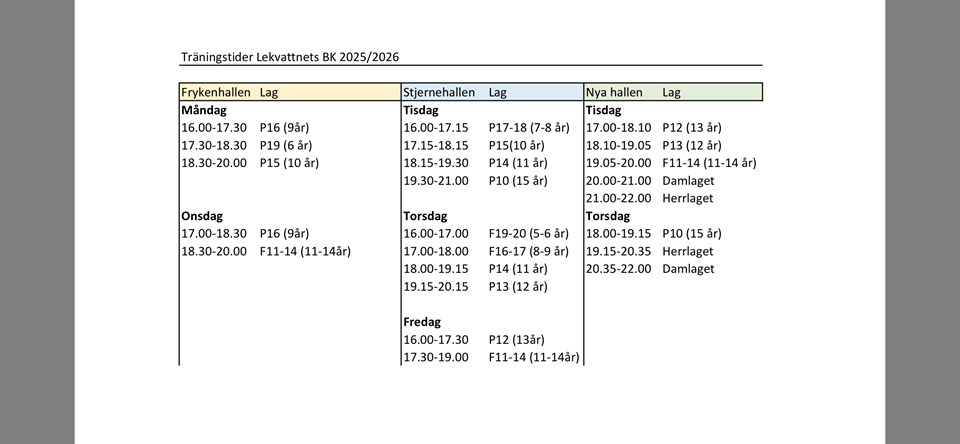Image resolution: width=960 pixels, height=444 pixels.
Task: Click the 19.05-20.00 time slot
Action: pyautogui.click(x=617, y=163)
